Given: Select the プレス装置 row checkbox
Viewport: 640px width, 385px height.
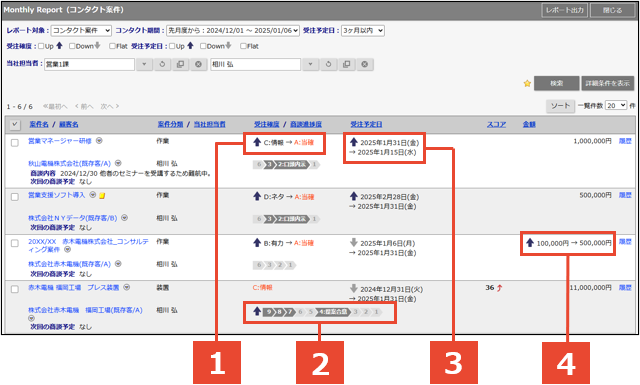Looking at the screenshot, I should pos(15,289).
